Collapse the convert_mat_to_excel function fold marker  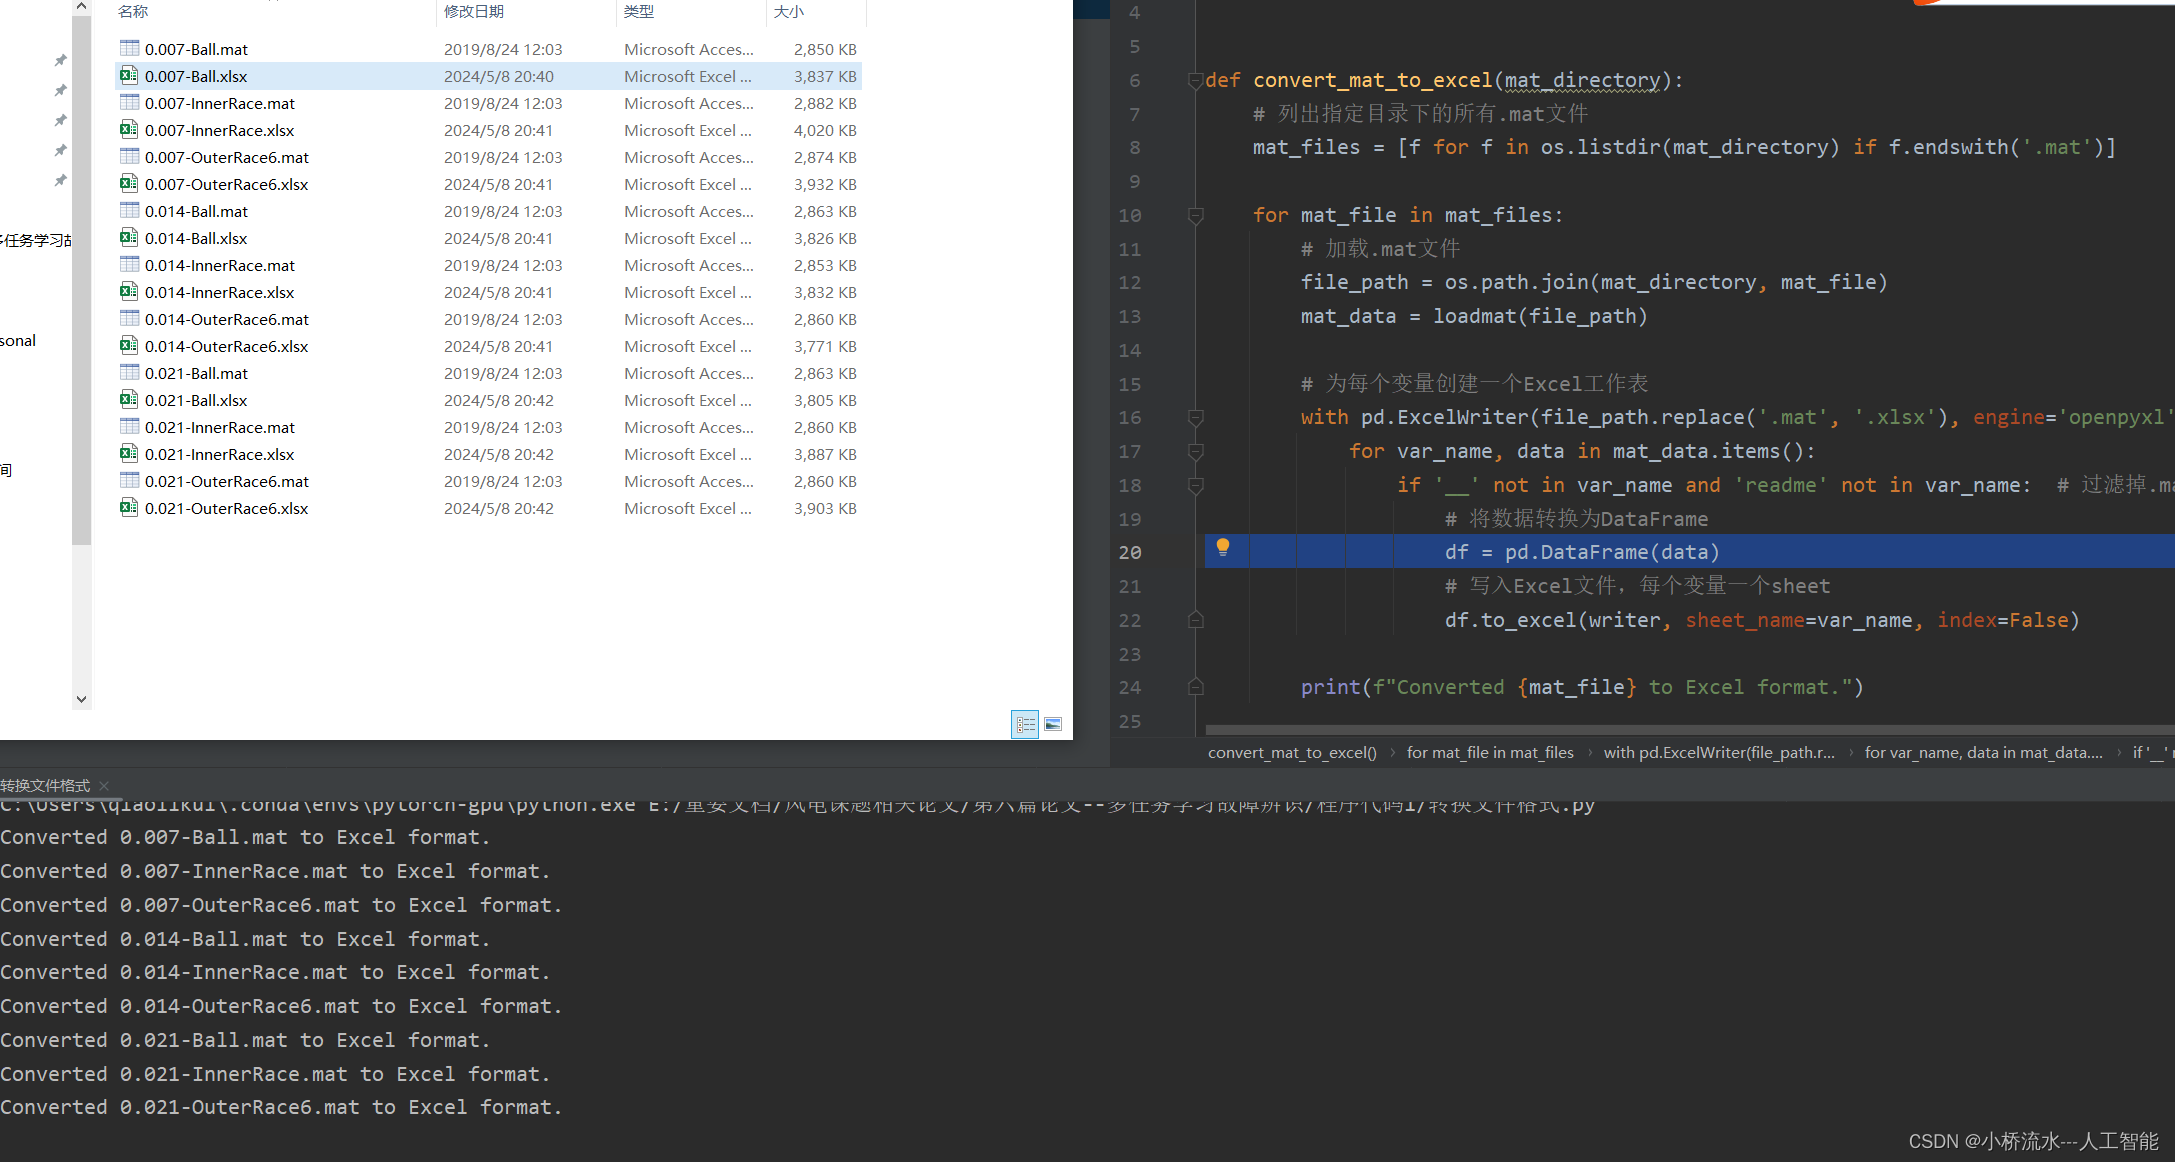1194,80
